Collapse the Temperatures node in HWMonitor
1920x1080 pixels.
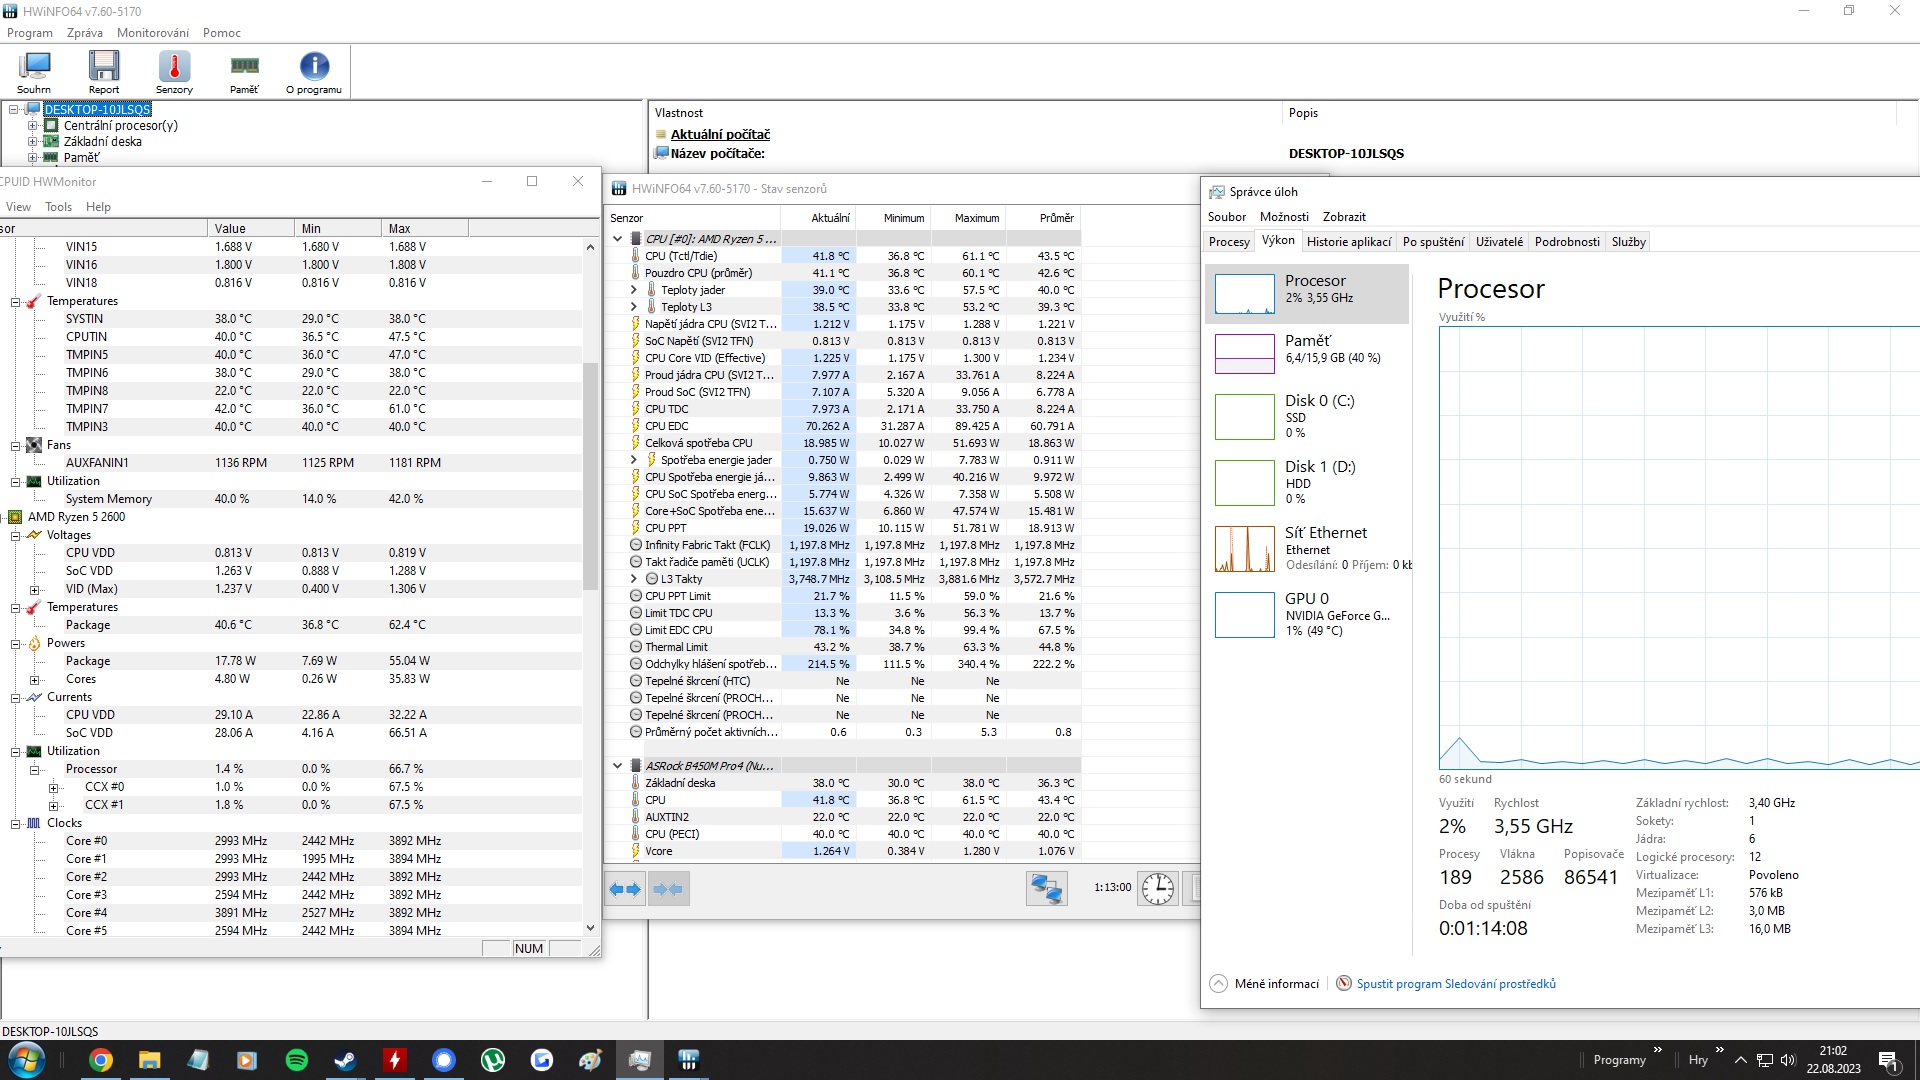[16, 302]
